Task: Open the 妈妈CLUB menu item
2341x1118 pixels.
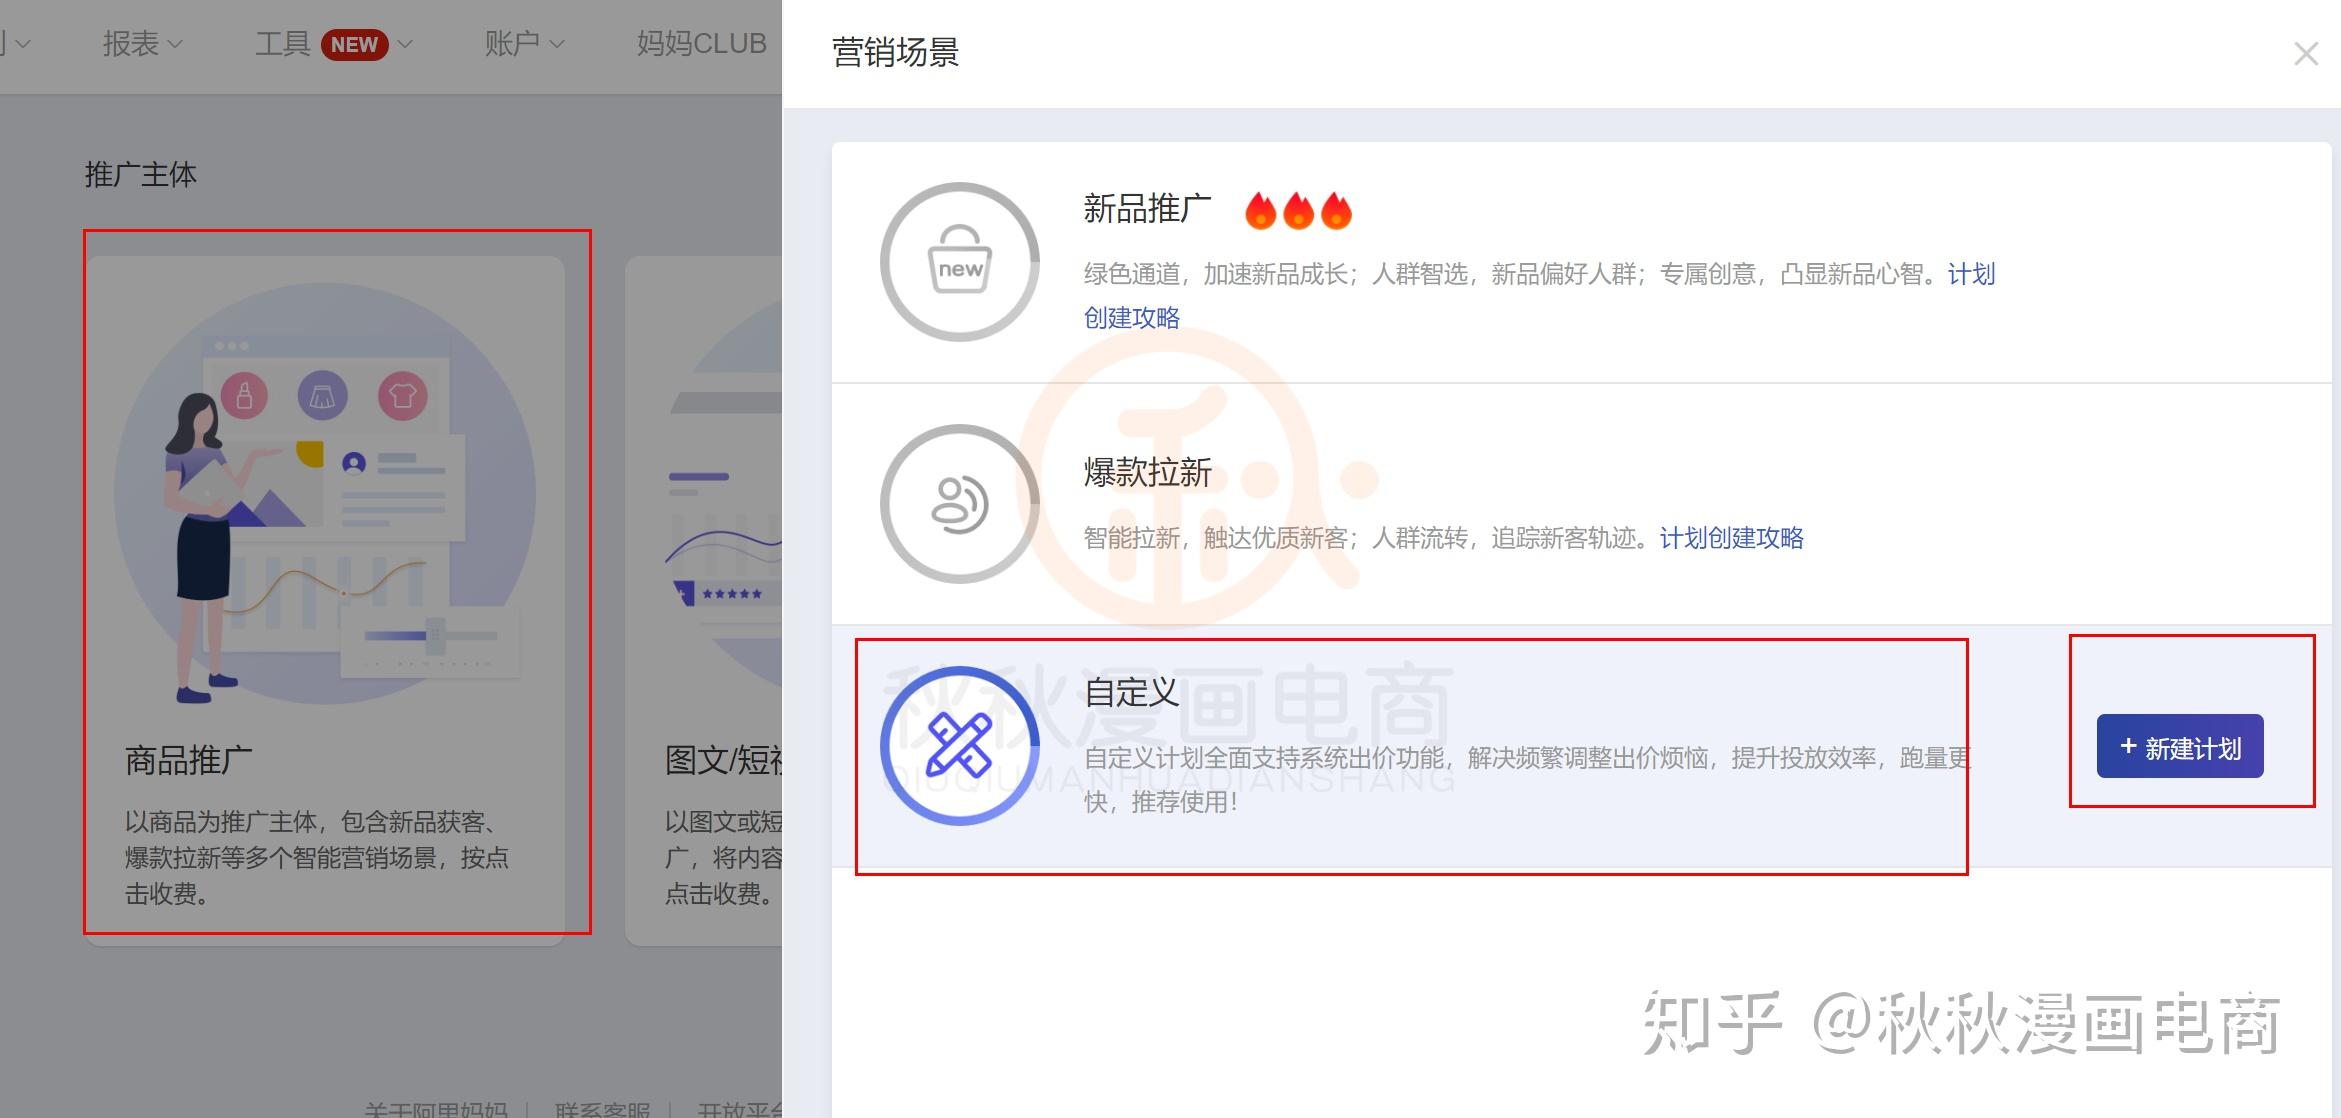Action: (701, 44)
